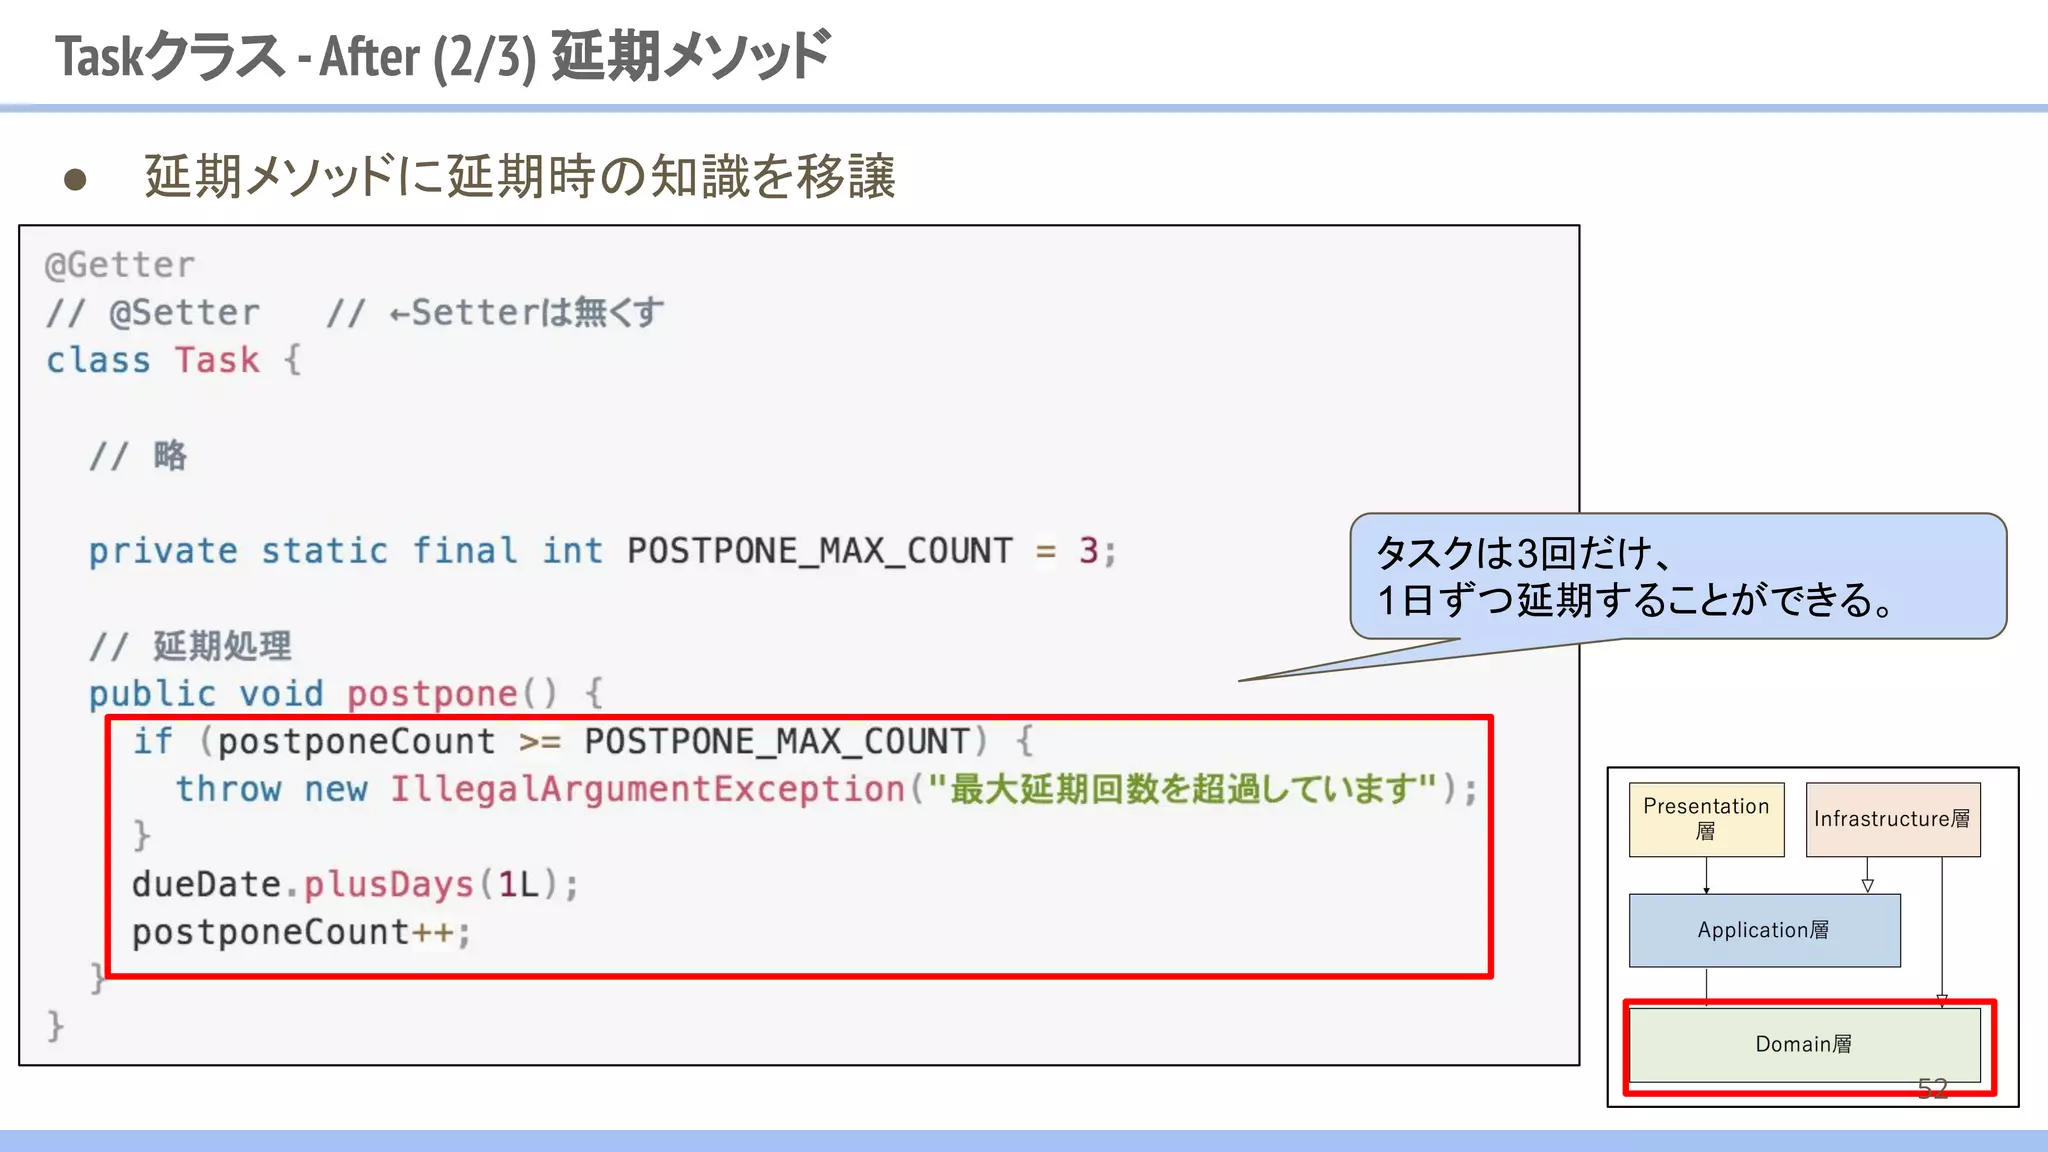Click the postponeCount++ statement
2048x1152 pixels.
(301, 932)
